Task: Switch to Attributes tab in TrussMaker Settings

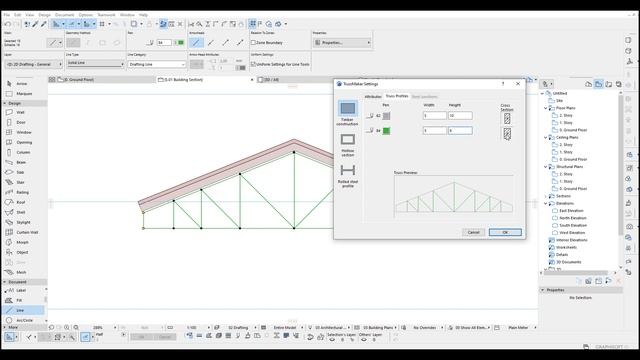Action: point(373,97)
